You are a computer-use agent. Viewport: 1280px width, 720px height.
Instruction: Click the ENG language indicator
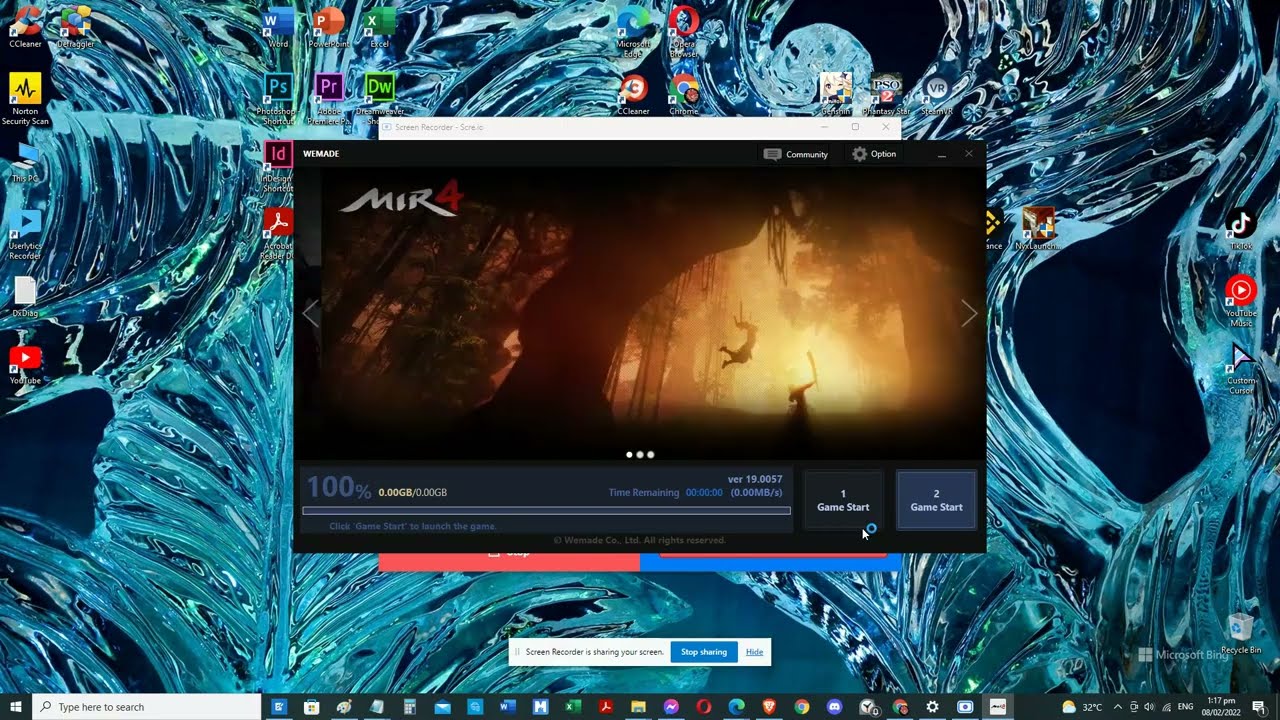click(x=1185, y=707)
